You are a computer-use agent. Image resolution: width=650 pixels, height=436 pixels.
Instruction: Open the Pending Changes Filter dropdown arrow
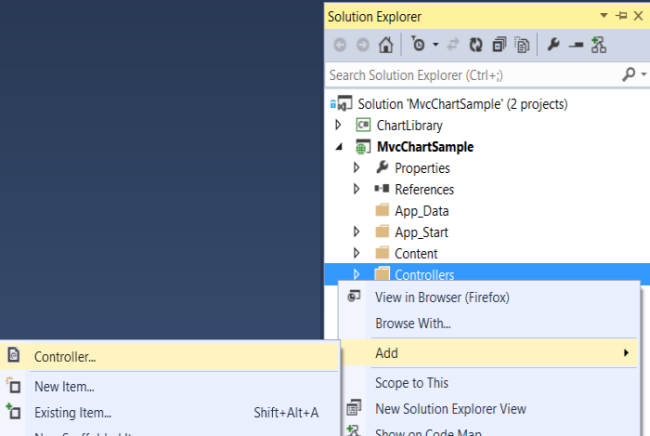pos(435,44)
